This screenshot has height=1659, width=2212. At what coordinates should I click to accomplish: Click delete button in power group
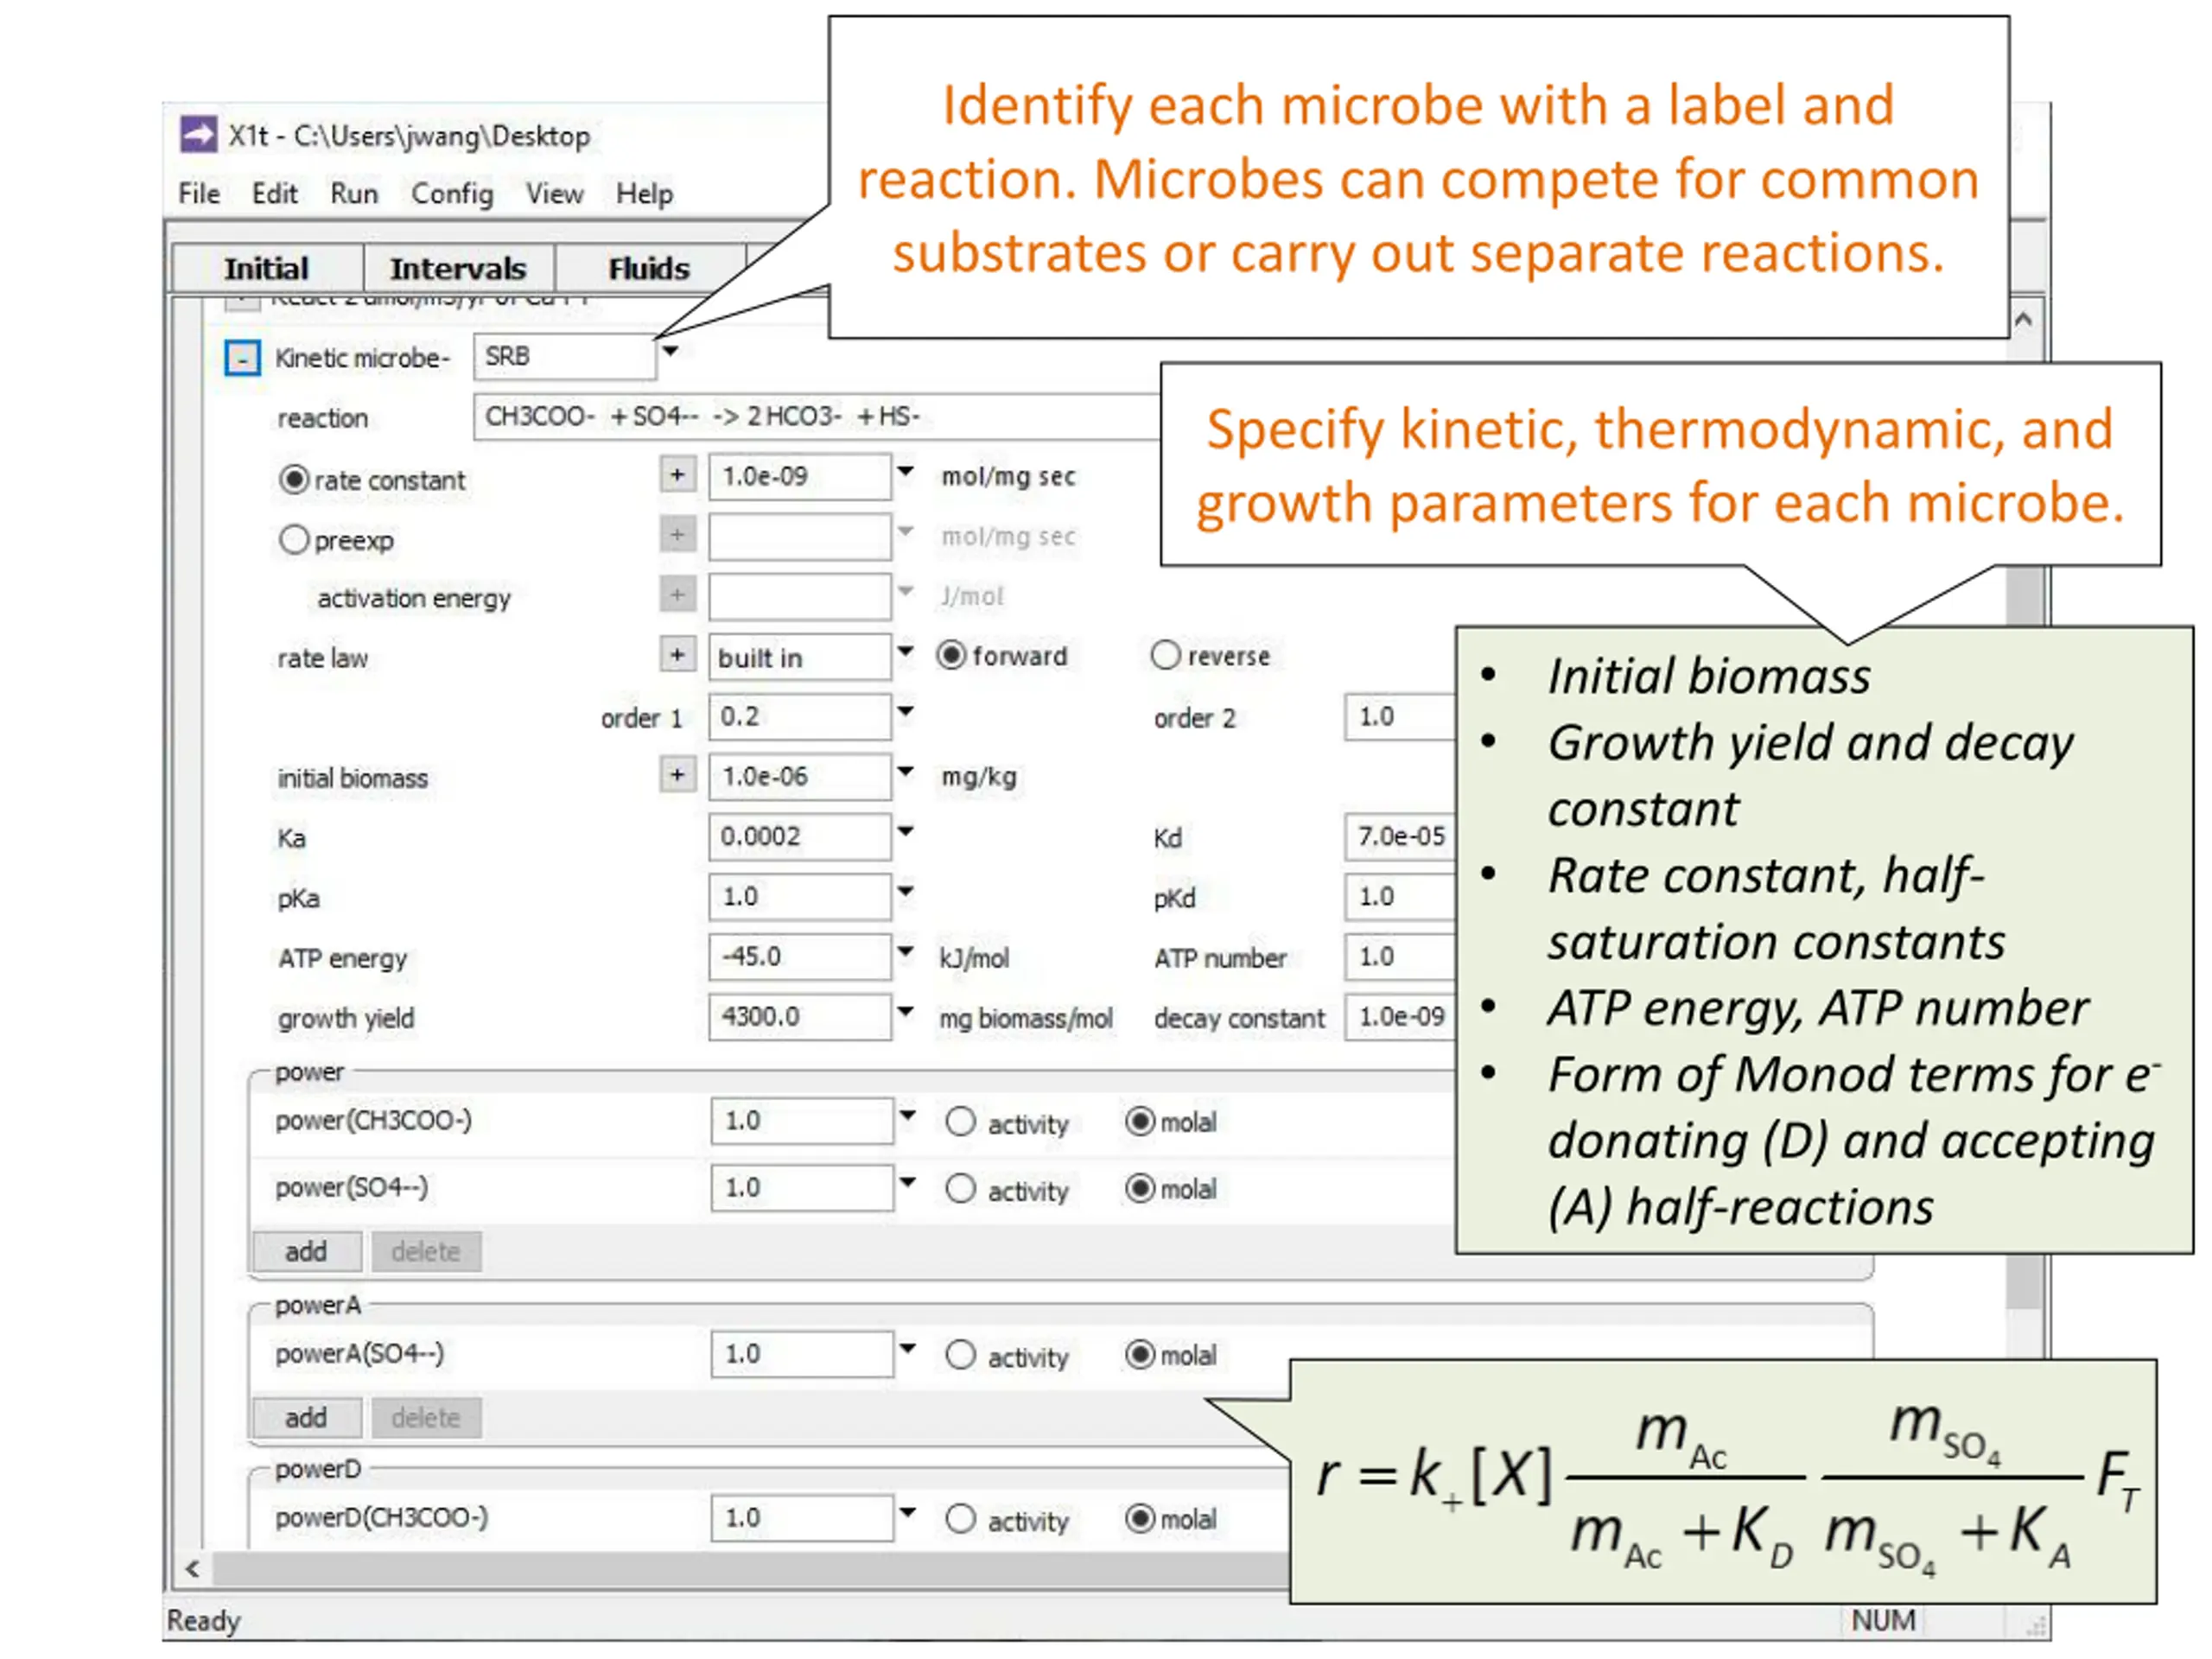pos(426,1252)
